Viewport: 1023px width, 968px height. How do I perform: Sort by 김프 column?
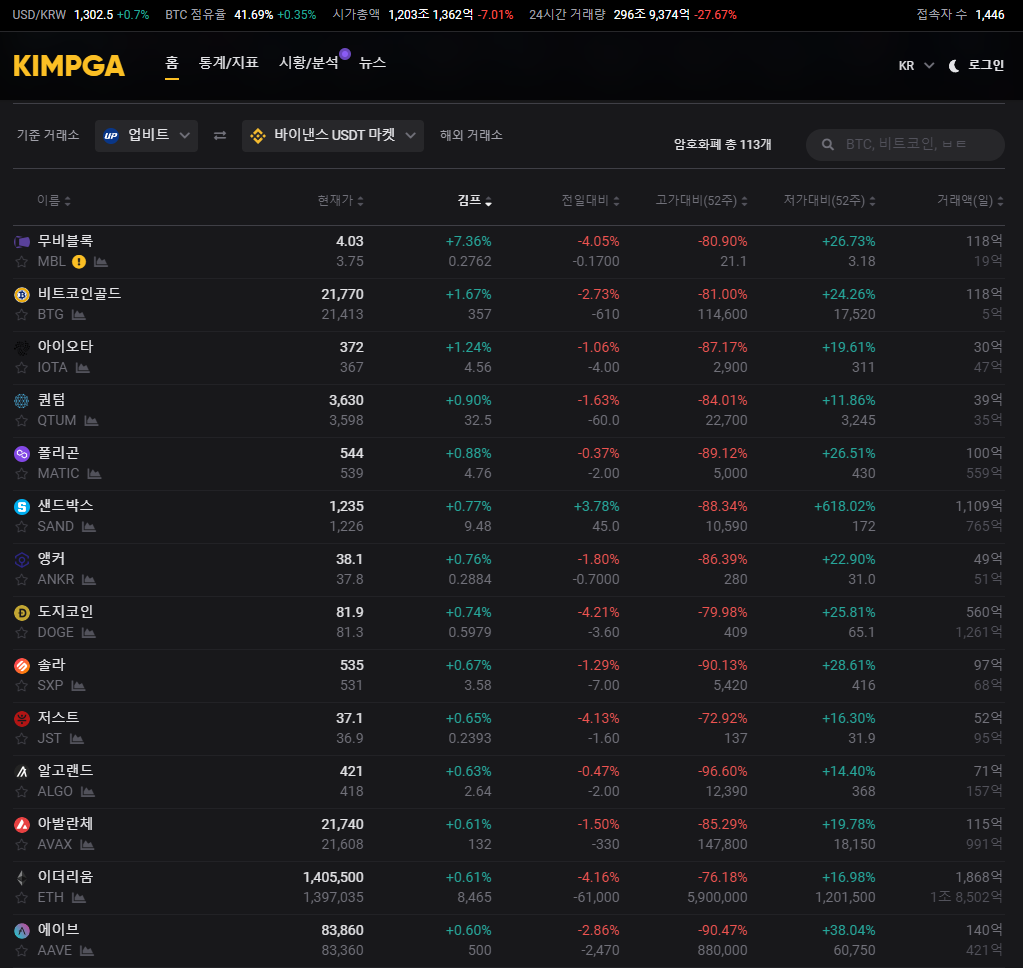(474, 200)
